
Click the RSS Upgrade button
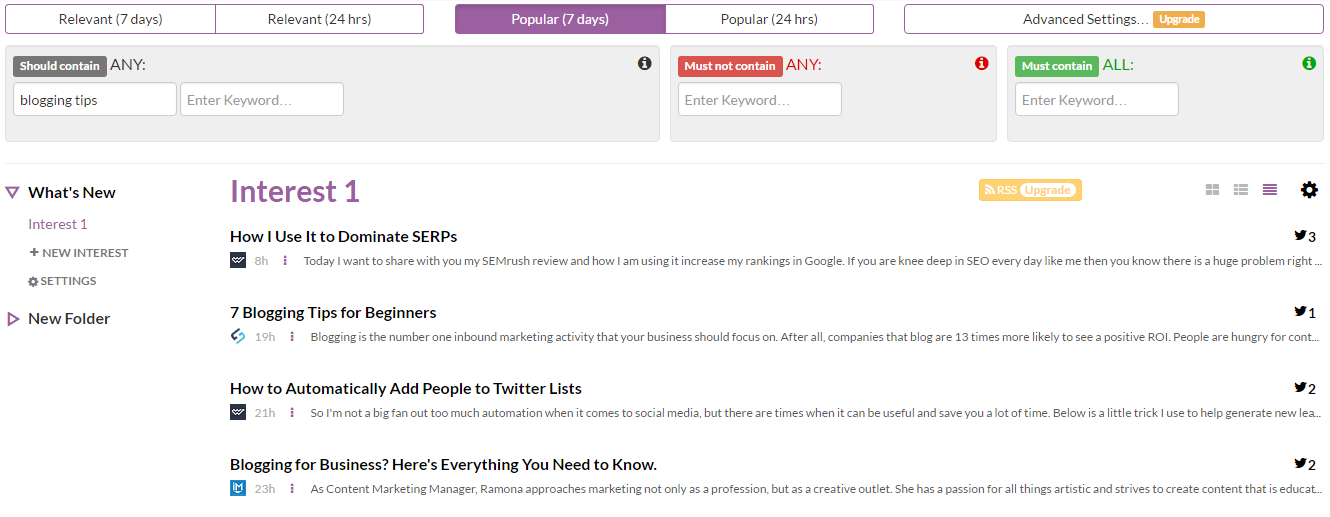click(1030, 190)
